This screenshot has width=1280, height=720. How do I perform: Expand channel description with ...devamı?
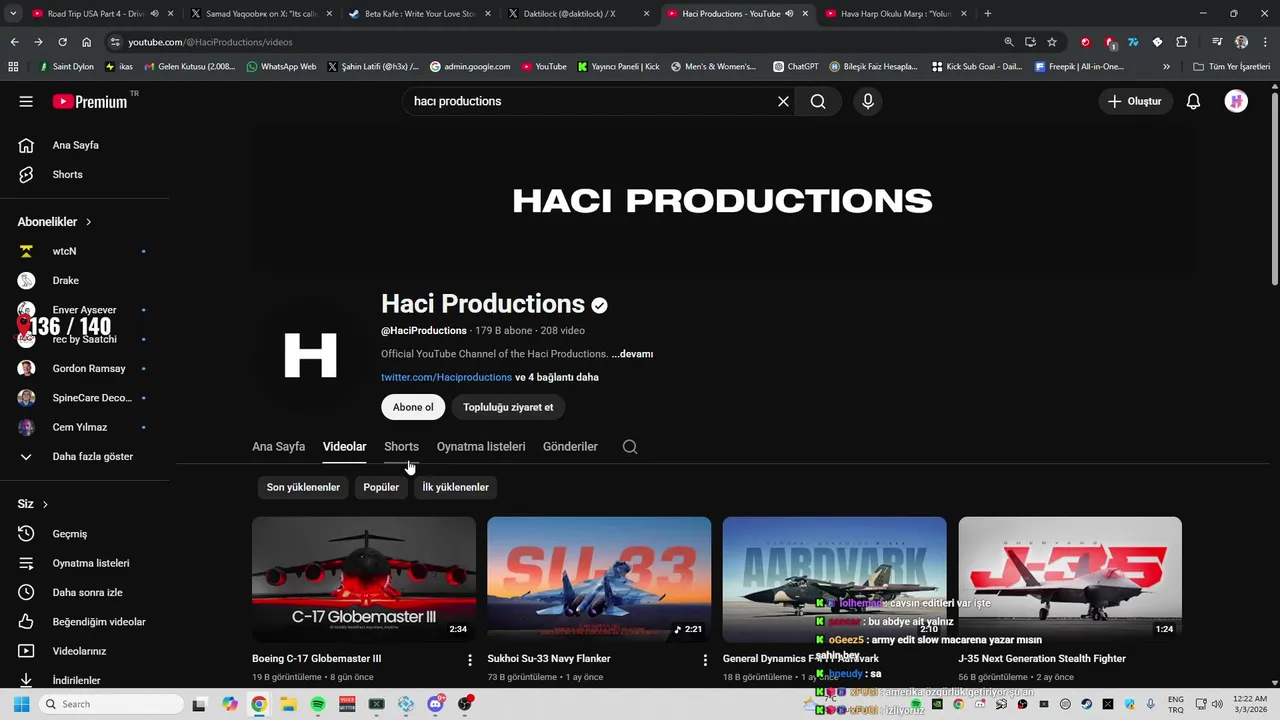(x=632, y=354)
